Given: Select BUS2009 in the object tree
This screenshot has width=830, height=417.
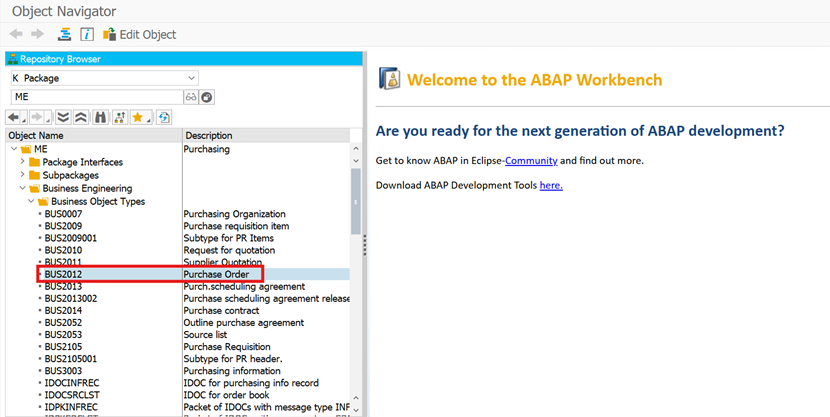Looking at the screenshot, I should (63, 226).
